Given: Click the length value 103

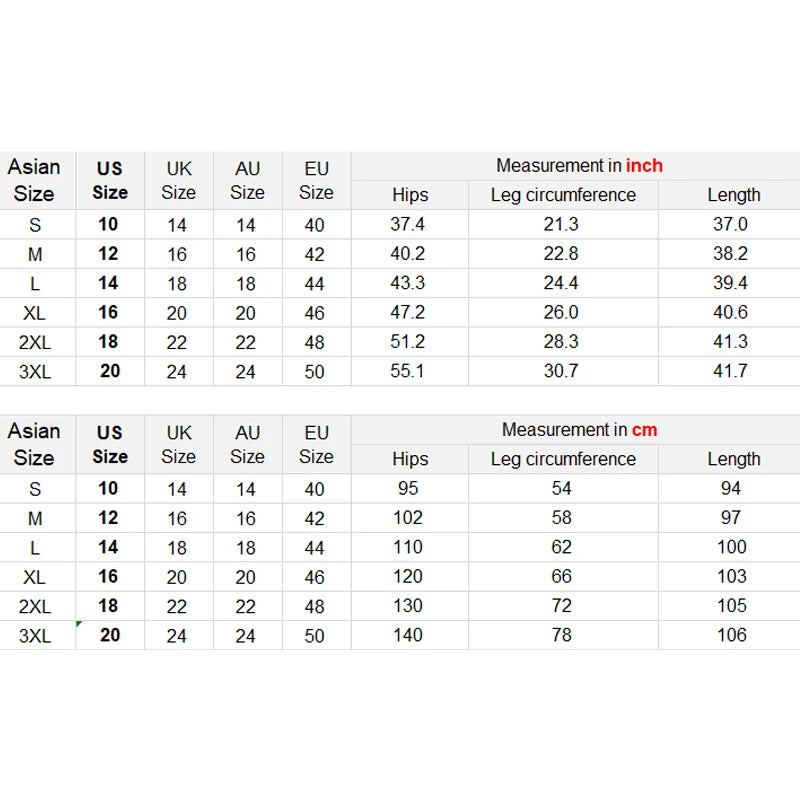Looking at the screenshot, I should click(732, 577).
